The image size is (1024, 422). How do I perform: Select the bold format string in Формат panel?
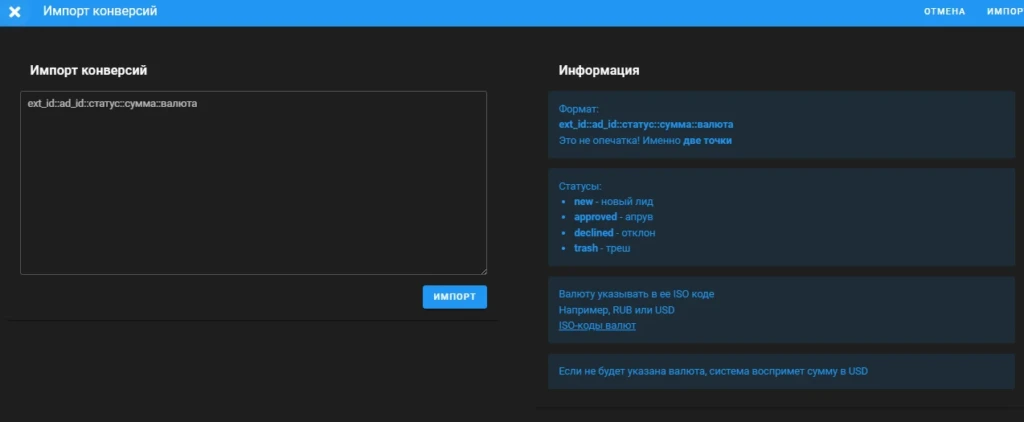point(646,124)
